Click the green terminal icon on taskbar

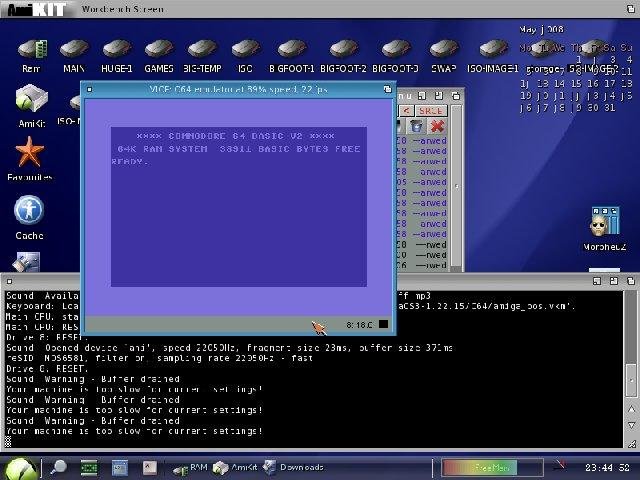tap(89, 468)
